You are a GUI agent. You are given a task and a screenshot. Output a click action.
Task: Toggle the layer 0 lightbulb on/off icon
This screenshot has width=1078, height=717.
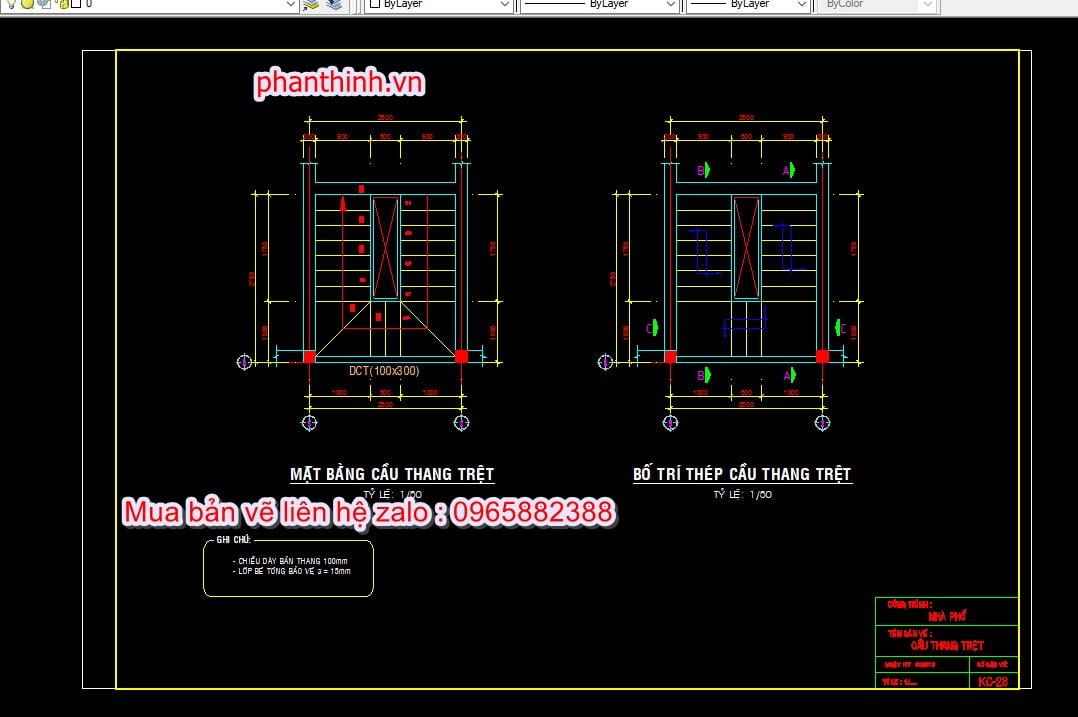[11, 3]
